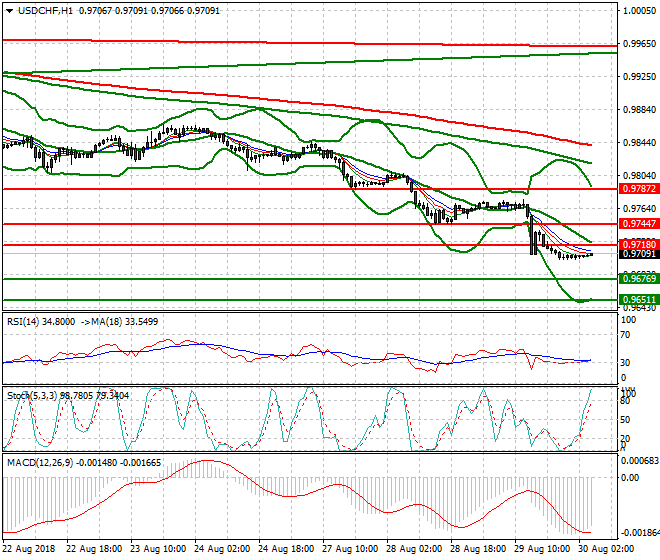This screenshot has height=560, width=660.
Task: Click the 28 Aug 18:00 time label
Action: click(478, 549)
